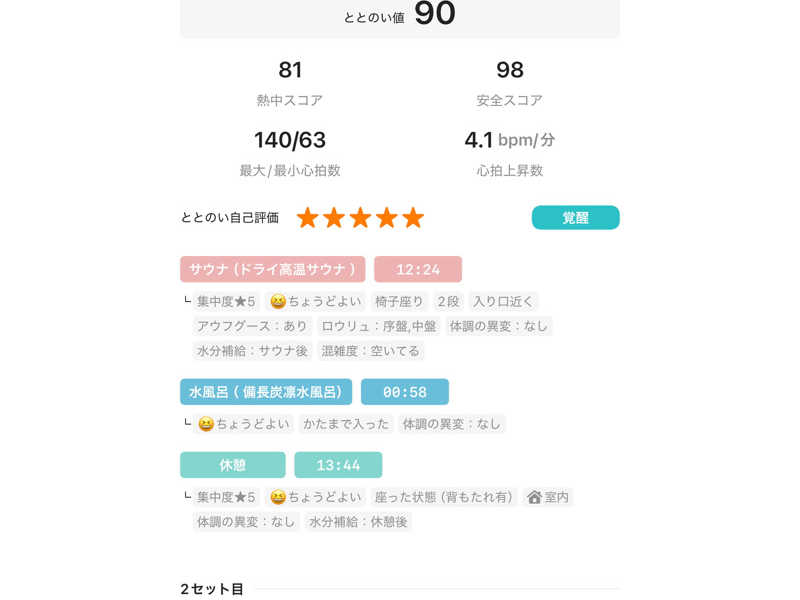The width and height of the screenshot is (800, 600).
Task: Click the sauna duration 12:24
Action: point(418,269)
